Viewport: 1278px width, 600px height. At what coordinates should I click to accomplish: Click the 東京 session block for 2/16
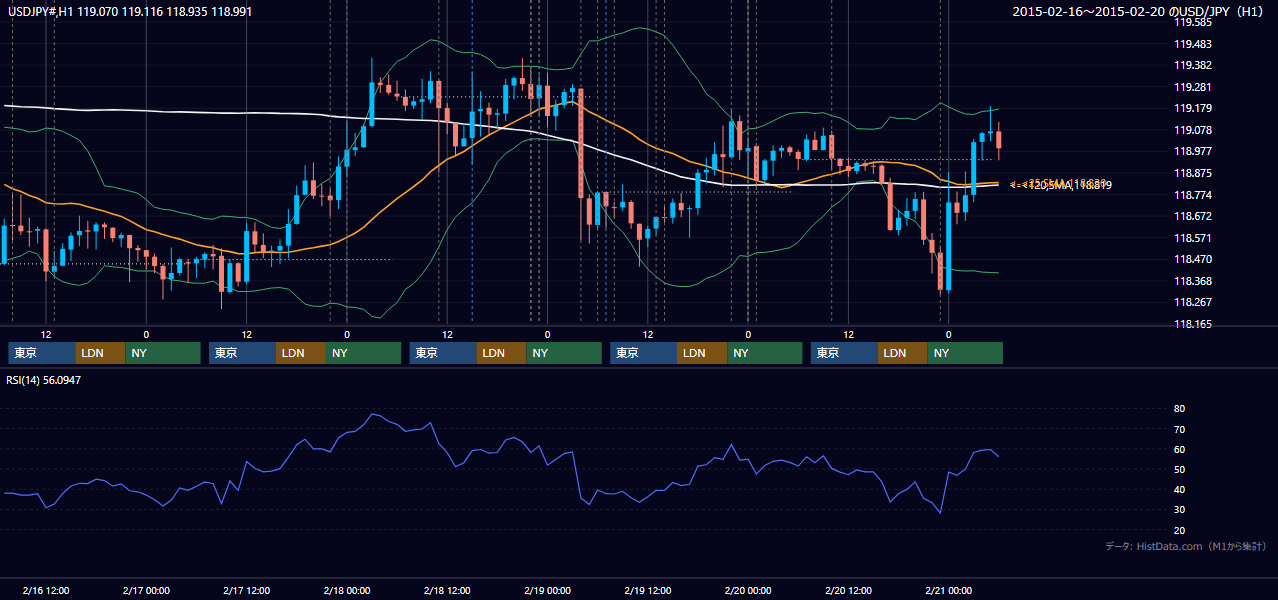(x=41, y=353)
